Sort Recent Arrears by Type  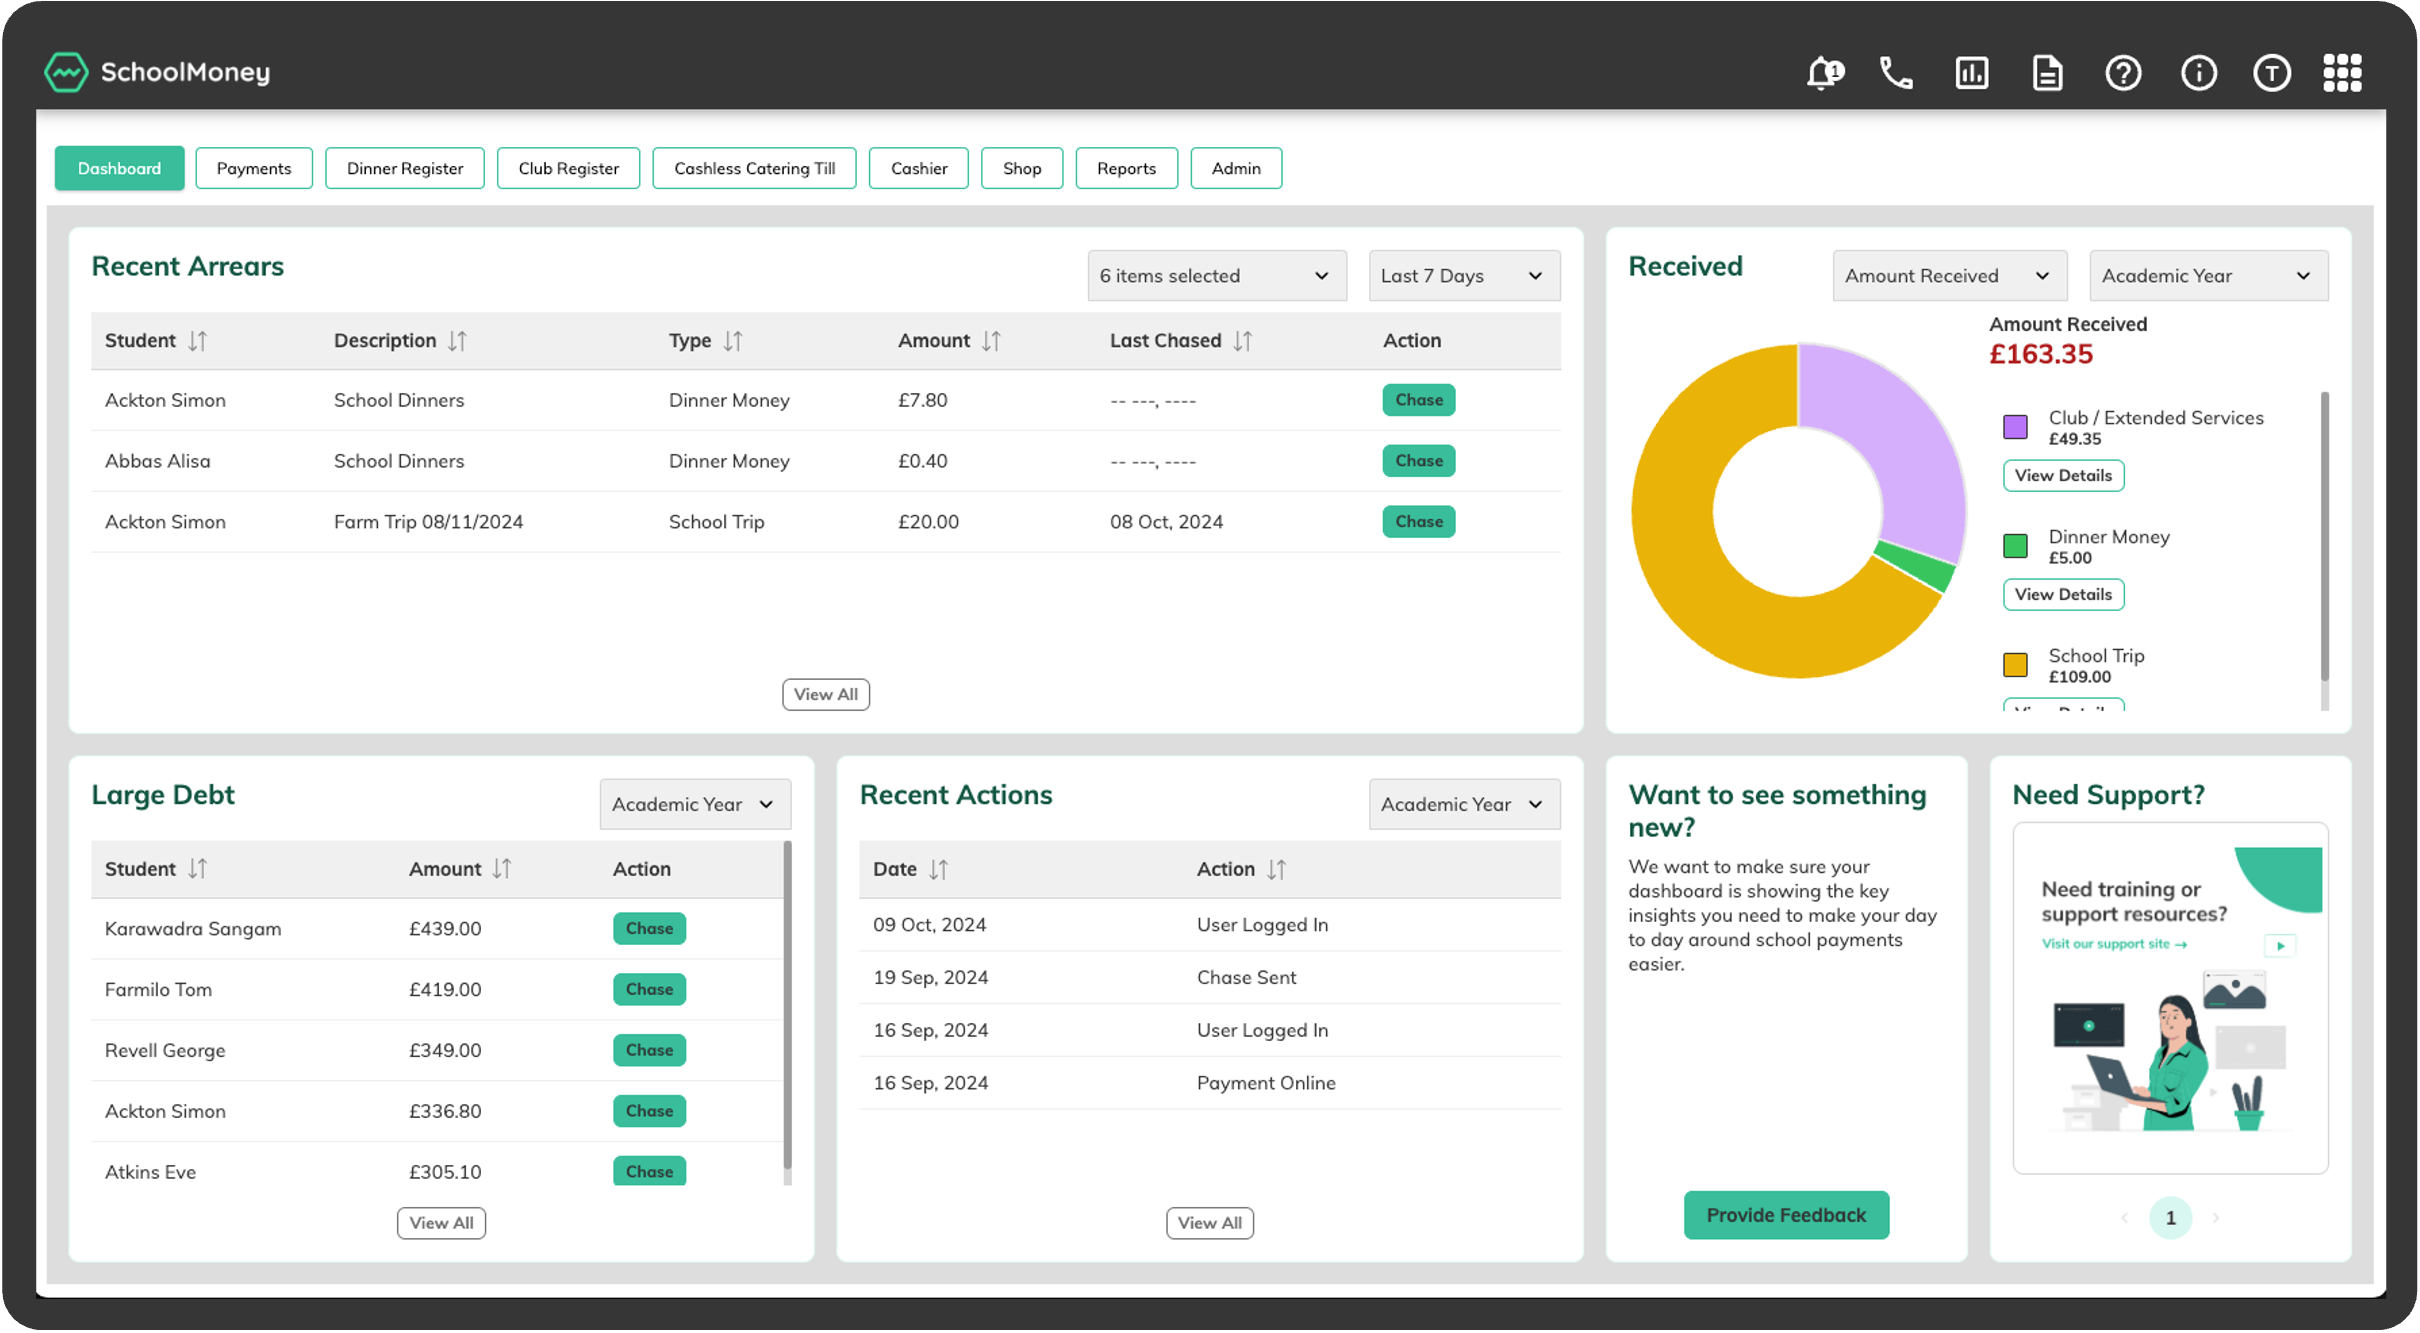(733, 341)
